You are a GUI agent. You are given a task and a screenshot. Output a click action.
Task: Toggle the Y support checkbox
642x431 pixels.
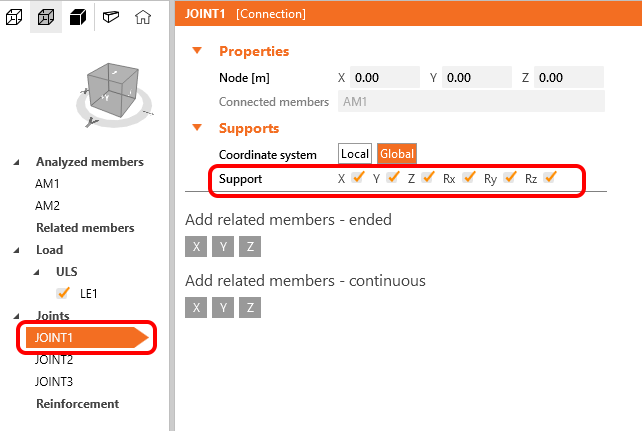[393, 178]
